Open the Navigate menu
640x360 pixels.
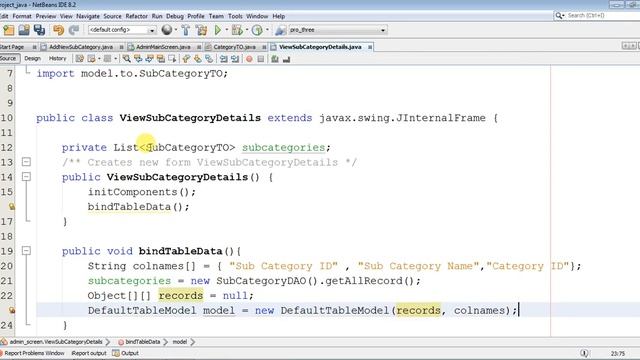(x=88, y=16)
